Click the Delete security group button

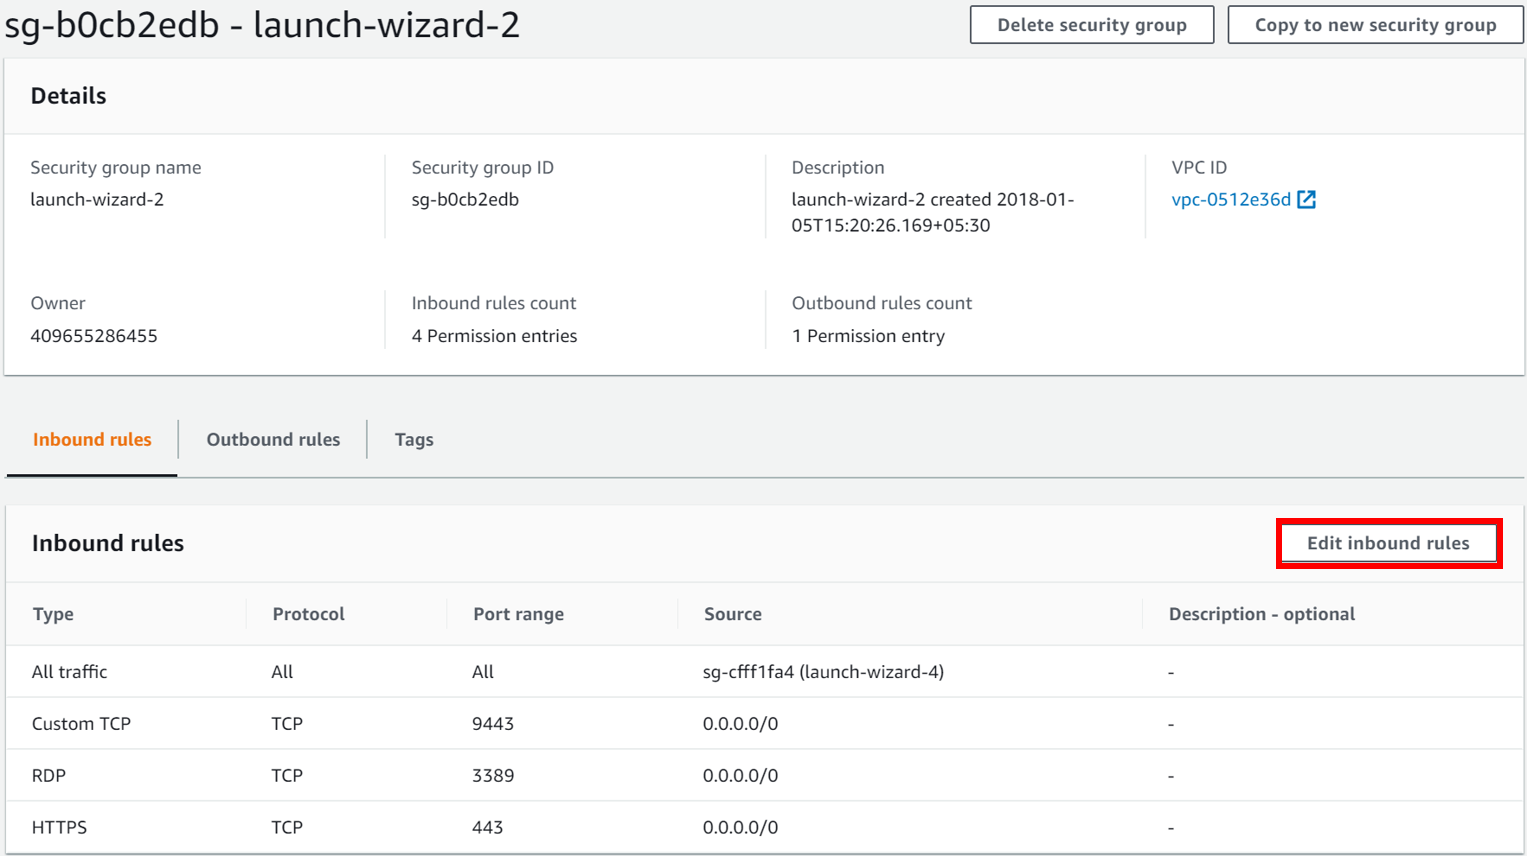pyautogui.click(x=1091, y=24)
